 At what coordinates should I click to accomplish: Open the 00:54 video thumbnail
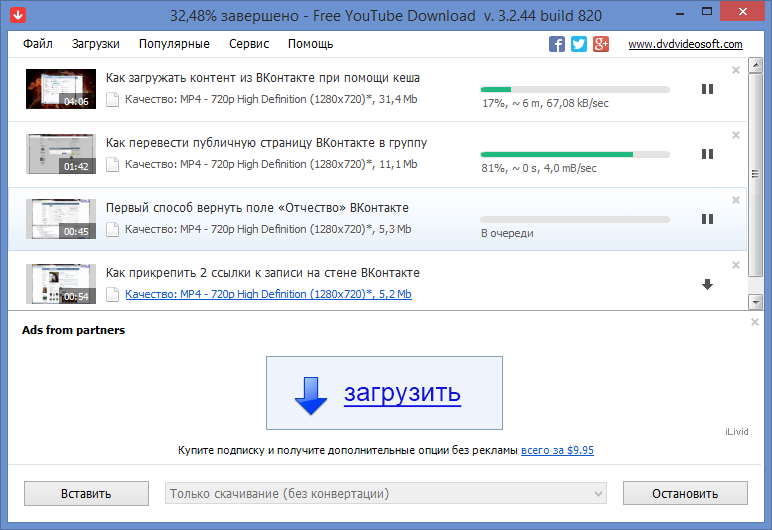point(61,284)
